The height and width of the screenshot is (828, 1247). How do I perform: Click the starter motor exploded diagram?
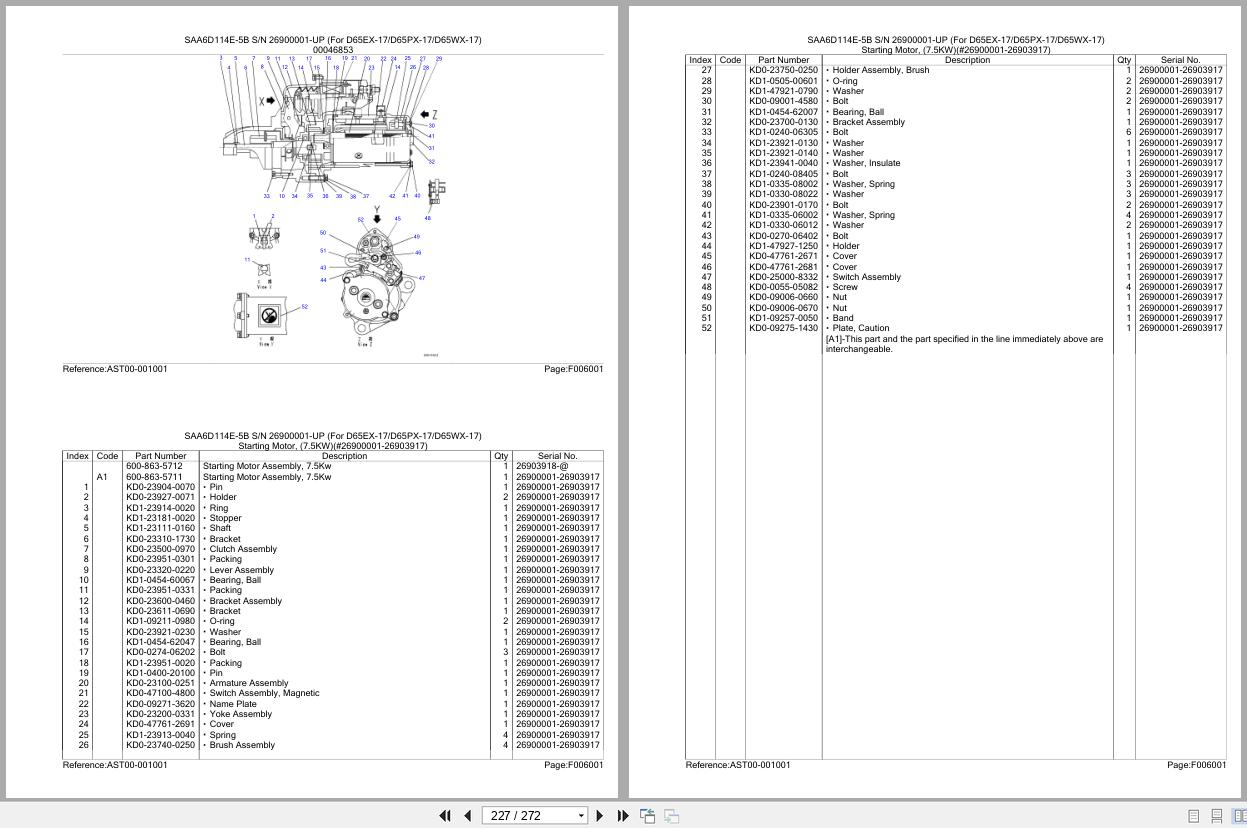point(333,205)
